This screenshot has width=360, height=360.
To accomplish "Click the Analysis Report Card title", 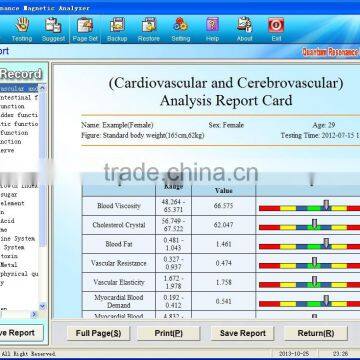I will tap(226, 100).
